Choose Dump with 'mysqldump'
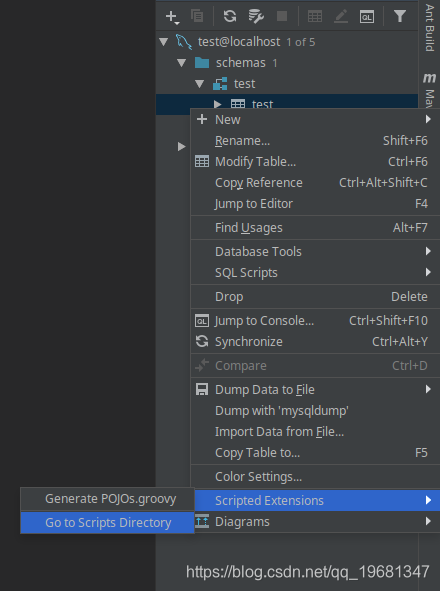 [x=315, y=411]
